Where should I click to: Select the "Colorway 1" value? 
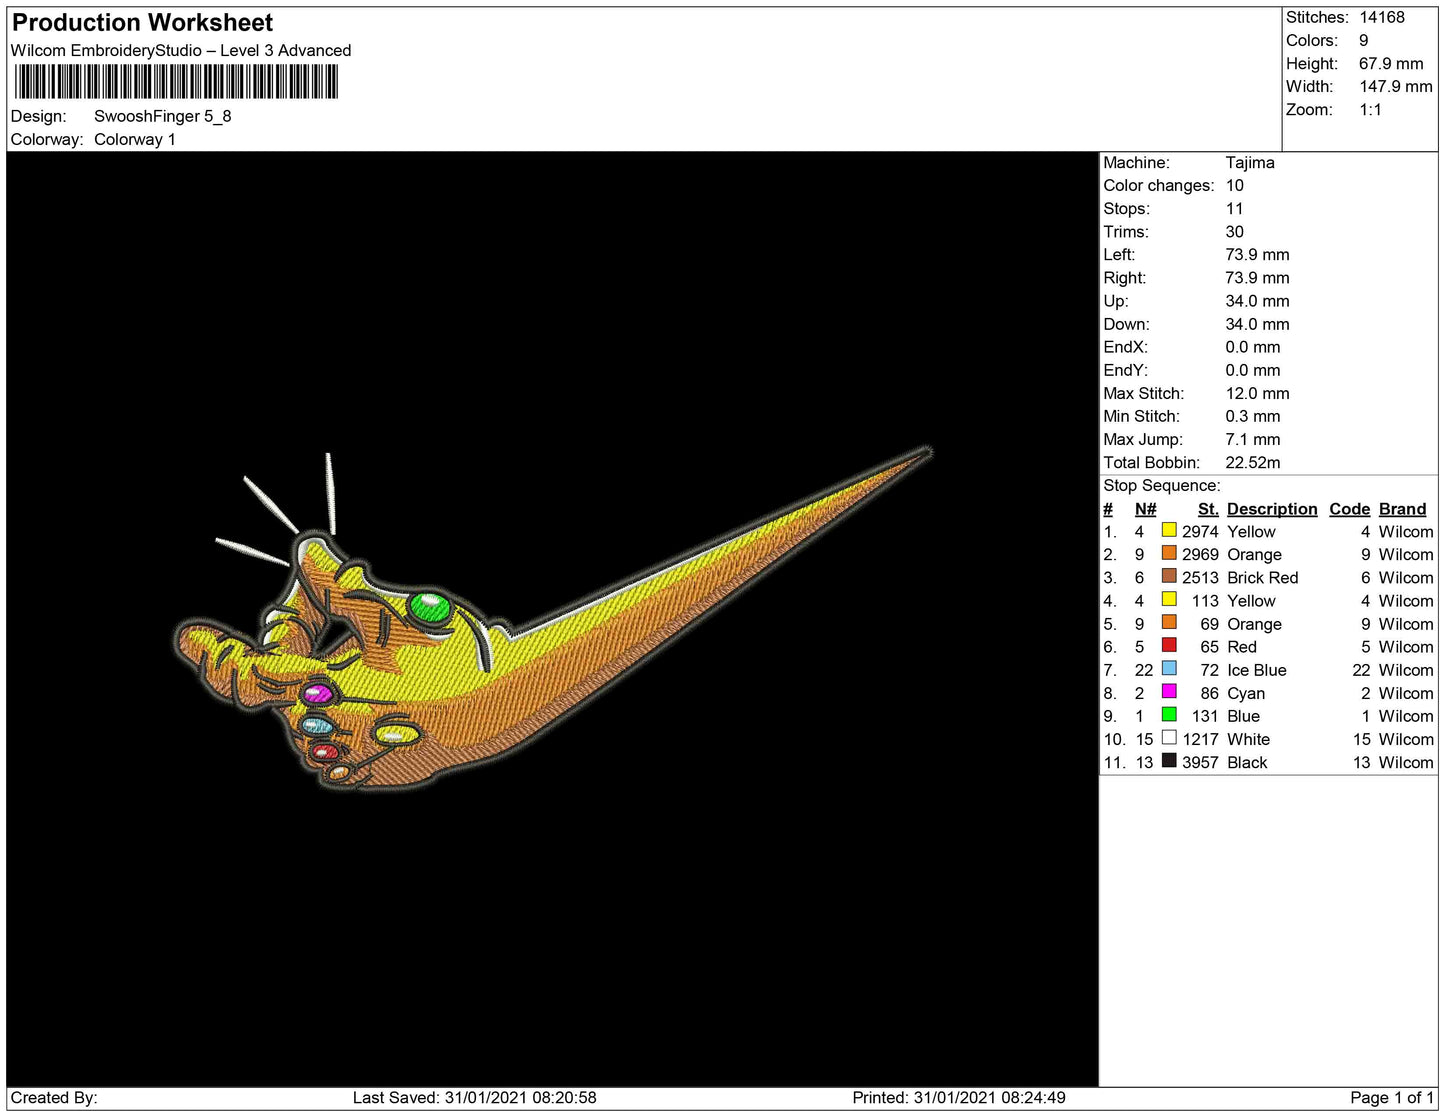click(135, 139)
